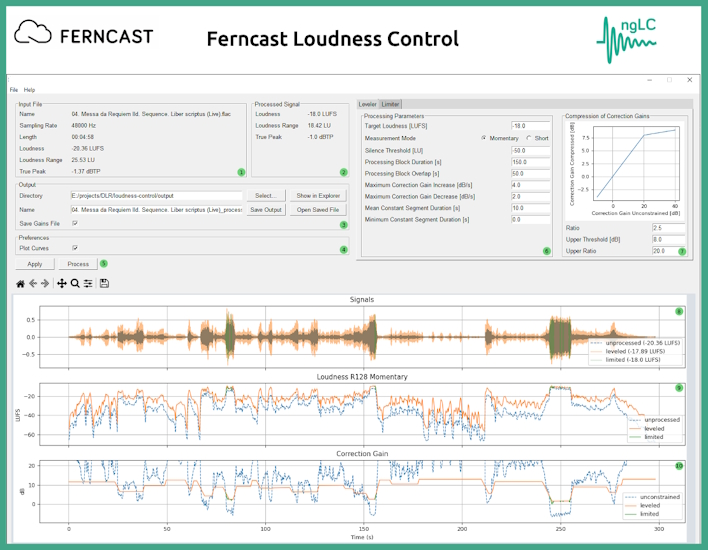Click the '18.42 LU' processed loudness range

click(x=319, y=126)
